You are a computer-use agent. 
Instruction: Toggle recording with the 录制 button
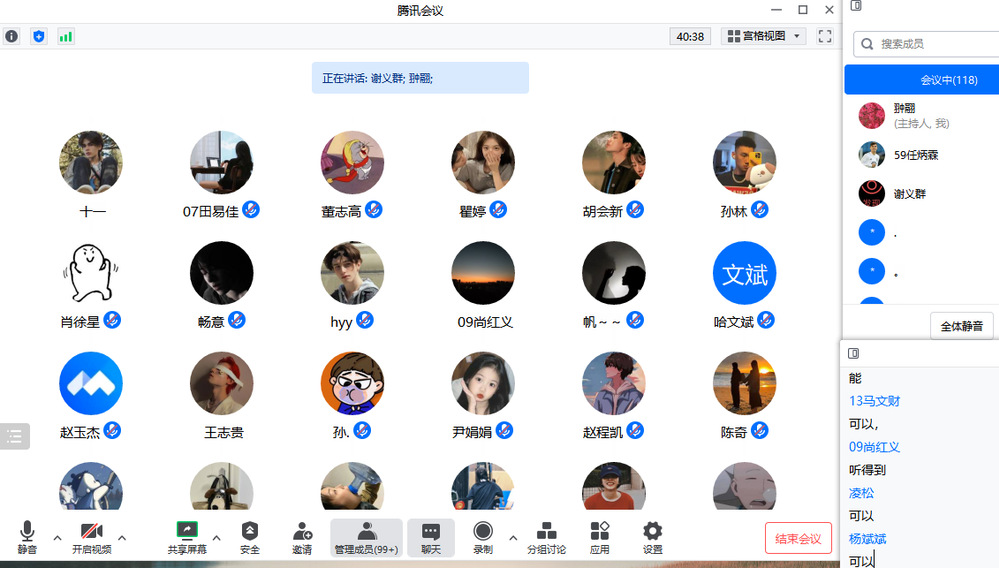[x=483, y=538]
